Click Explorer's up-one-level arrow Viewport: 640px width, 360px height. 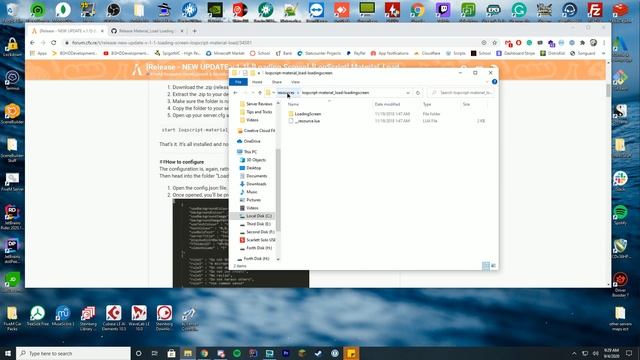click(260, 93)
